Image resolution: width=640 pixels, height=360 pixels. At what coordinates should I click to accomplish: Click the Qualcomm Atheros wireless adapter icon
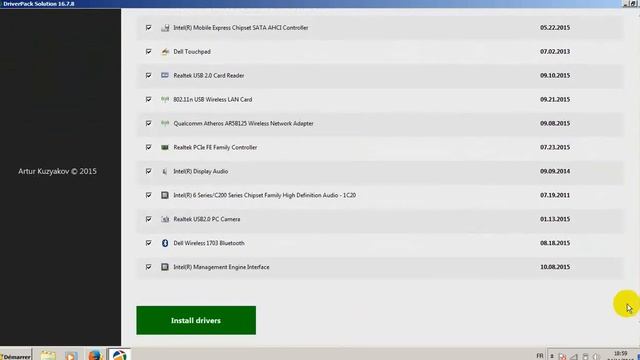(x=165, y=123)
